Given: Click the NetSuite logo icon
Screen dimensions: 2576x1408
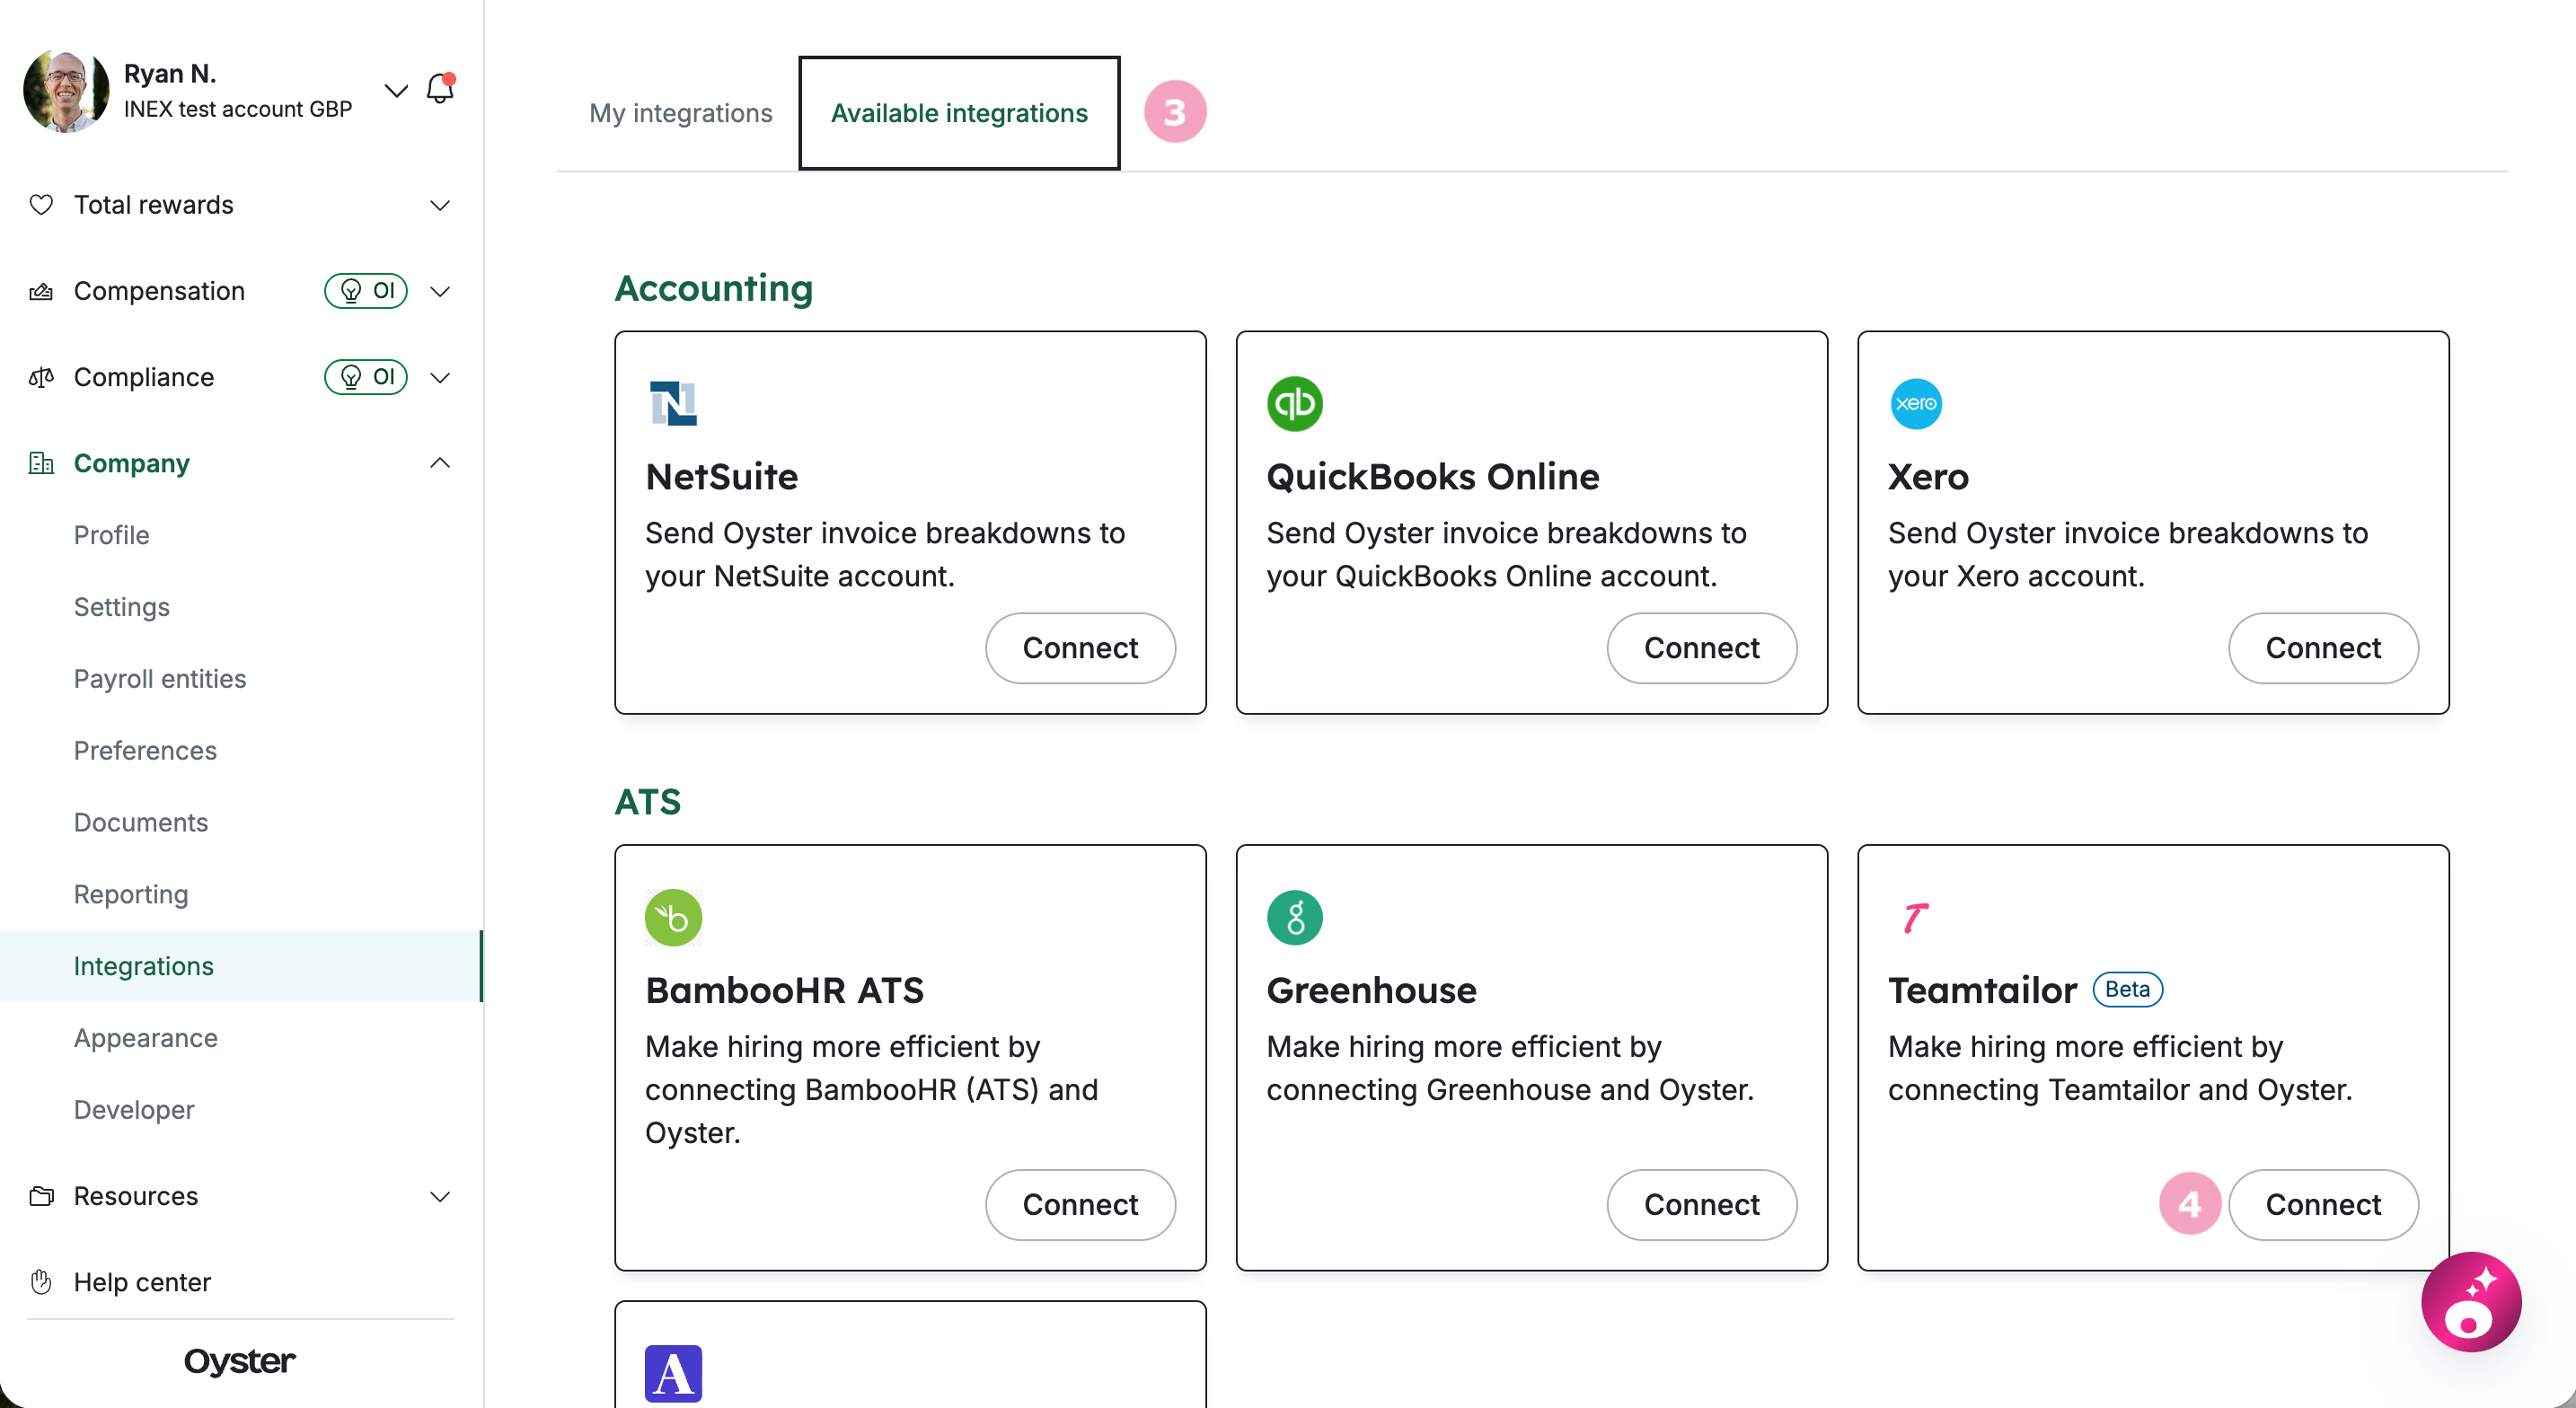Looking at the screenshot, I should pos(673,404).
